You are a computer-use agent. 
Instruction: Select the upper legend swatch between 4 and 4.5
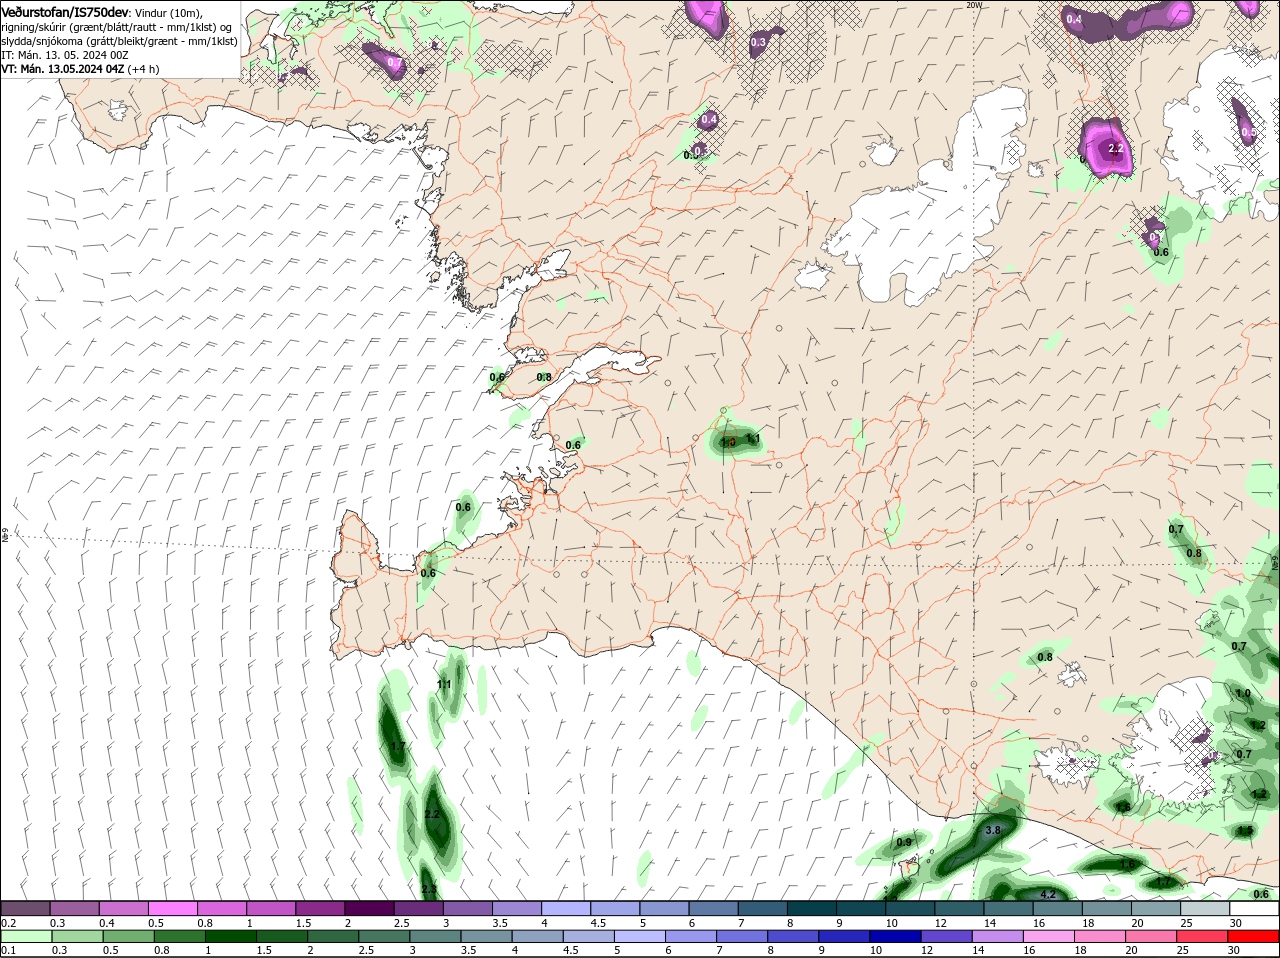coord(568,908)
